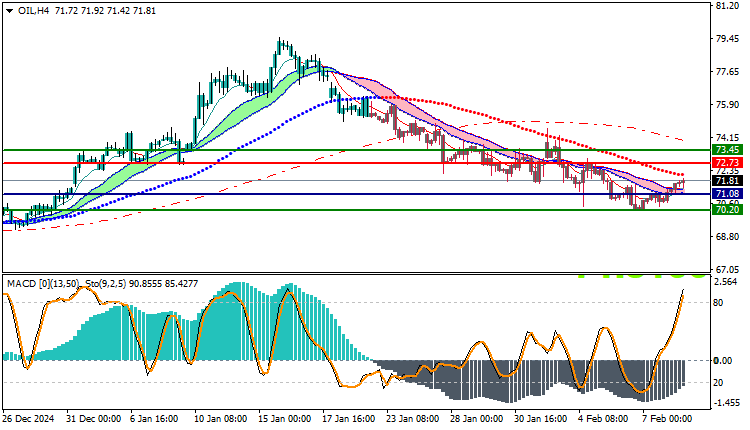Click the 75.90 price scale value
750x430 pixels.
(728, 105)
